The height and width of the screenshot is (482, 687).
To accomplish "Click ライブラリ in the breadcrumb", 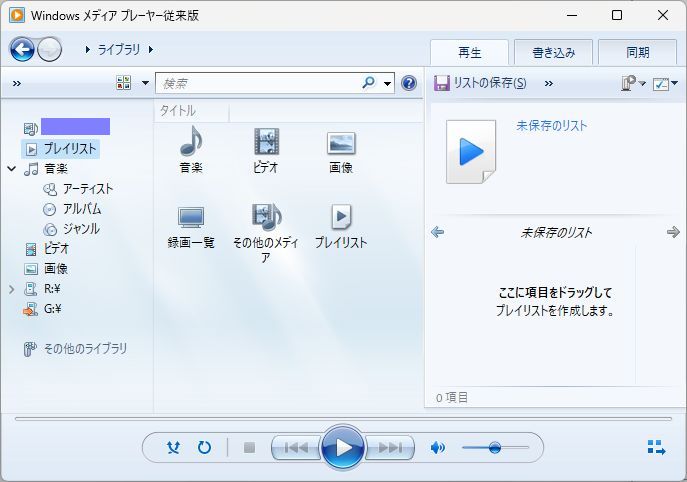I will coord(119,50).
